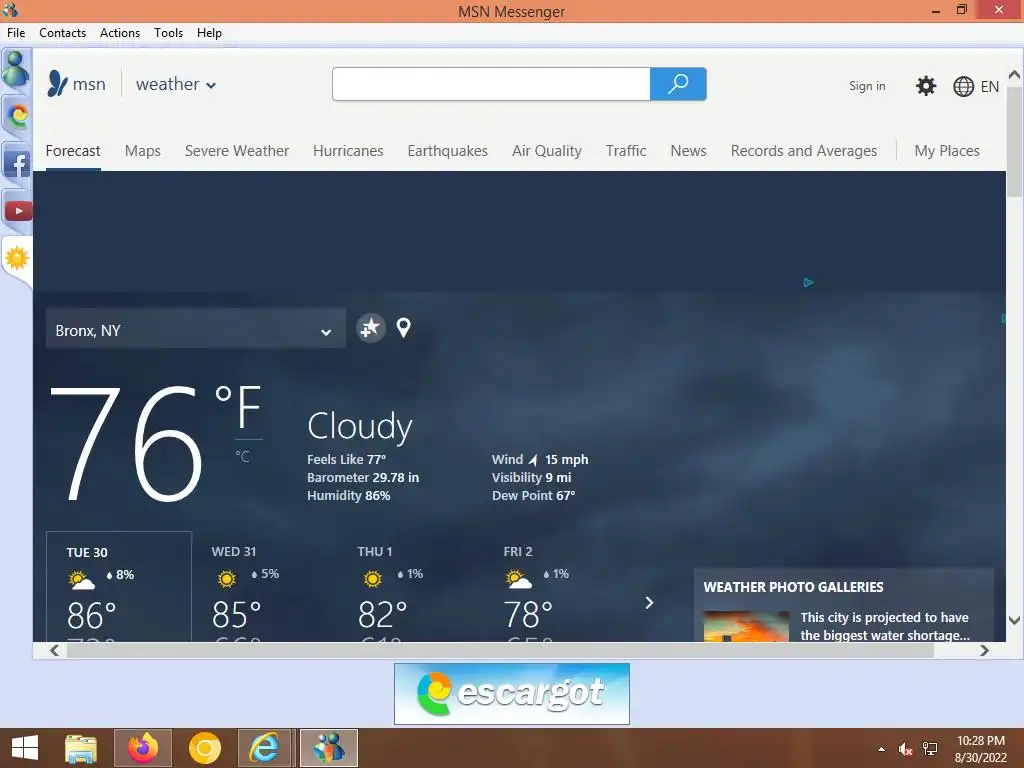Click Friday's partly cloudy weather icon
The height and width of the screenshot is (768, 1024).
pyautogui.click(x=519, y=579)
